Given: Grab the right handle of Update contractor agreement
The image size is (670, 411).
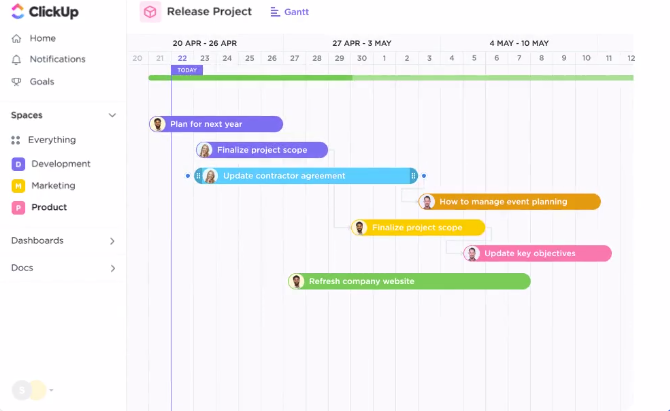Looking at the screenshot, I should (413, 176).
